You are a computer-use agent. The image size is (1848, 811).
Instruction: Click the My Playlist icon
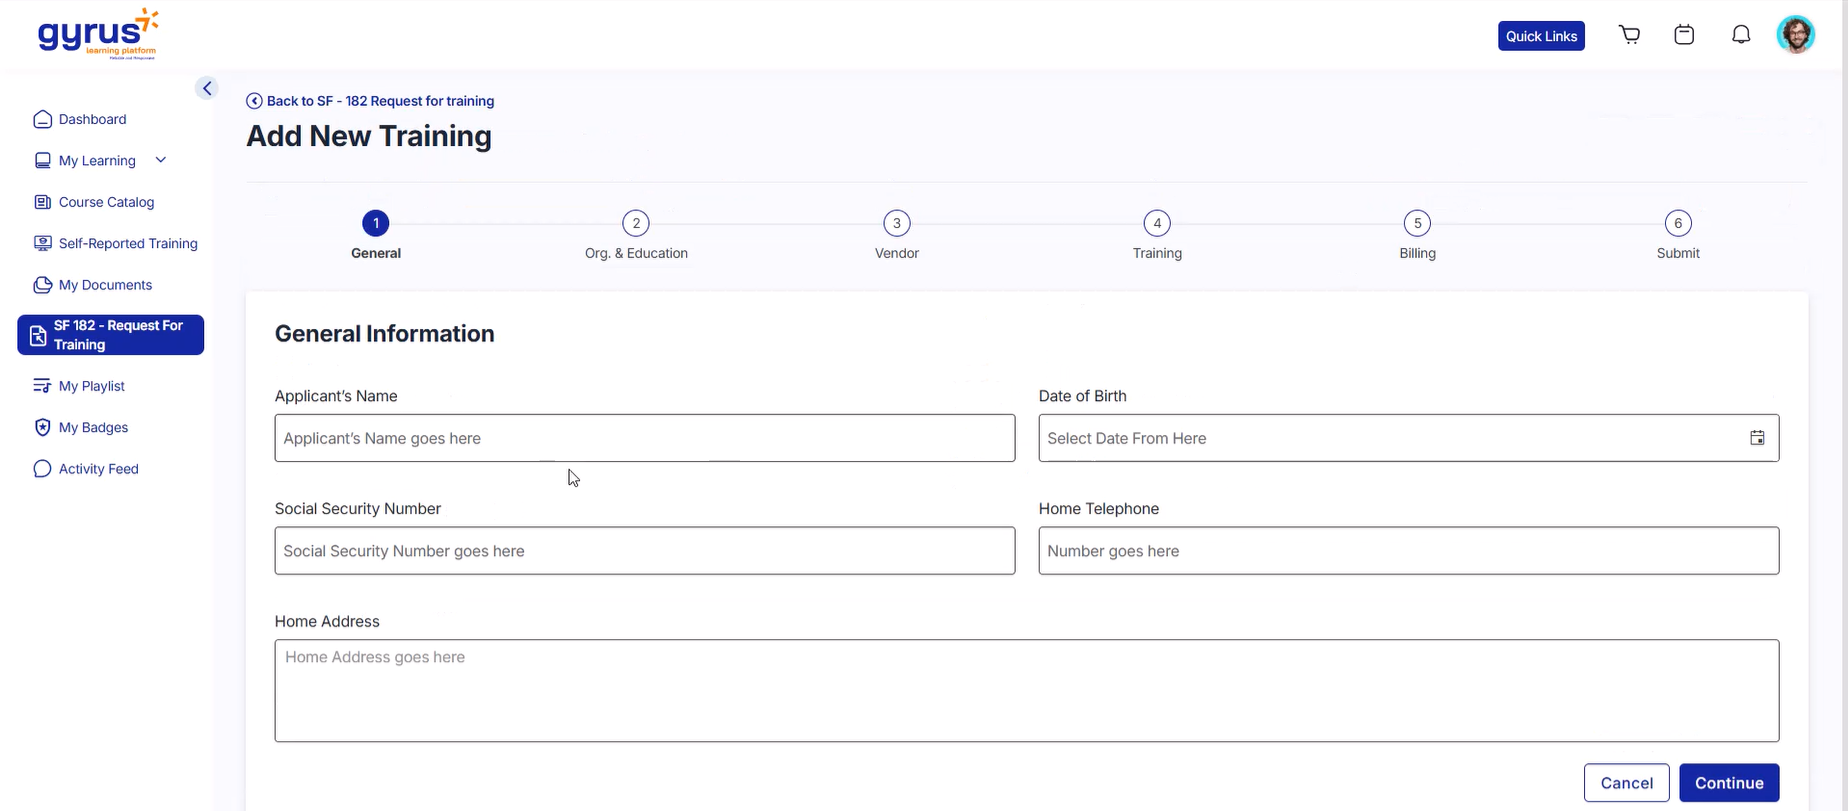point(42,386)
